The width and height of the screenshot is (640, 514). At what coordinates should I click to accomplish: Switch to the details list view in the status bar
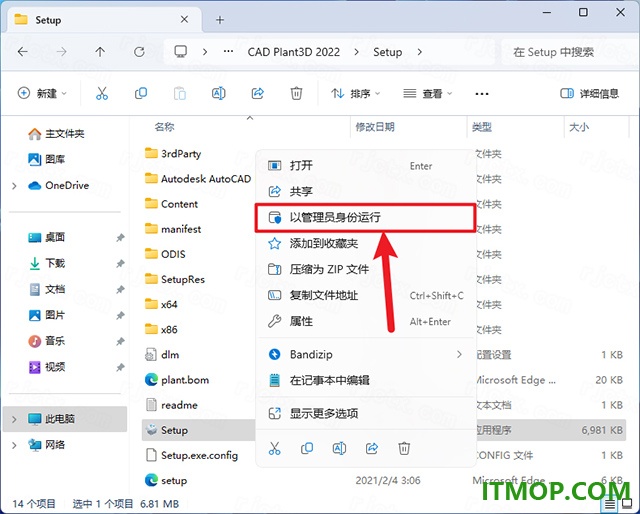610,505
